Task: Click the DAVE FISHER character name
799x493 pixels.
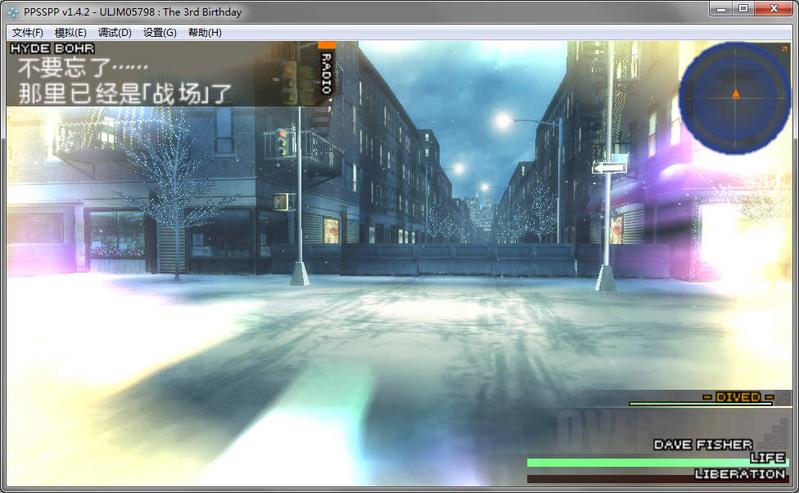Action: [702, 444]
